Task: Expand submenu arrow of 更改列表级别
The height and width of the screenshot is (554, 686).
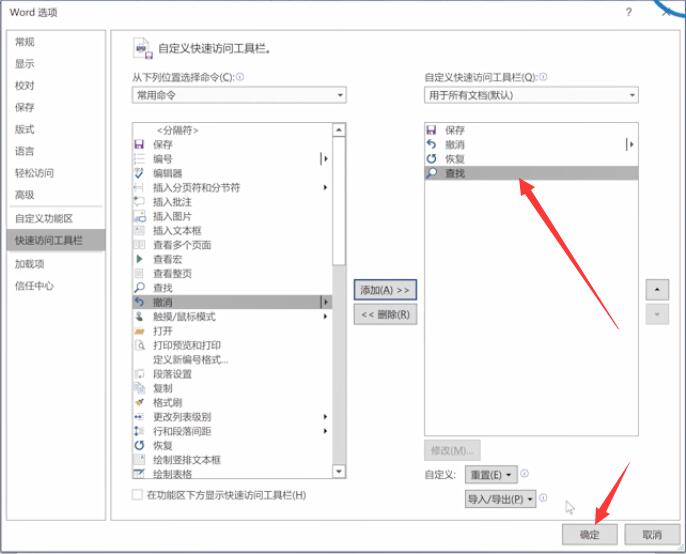Action: click(x=325, y=417)
